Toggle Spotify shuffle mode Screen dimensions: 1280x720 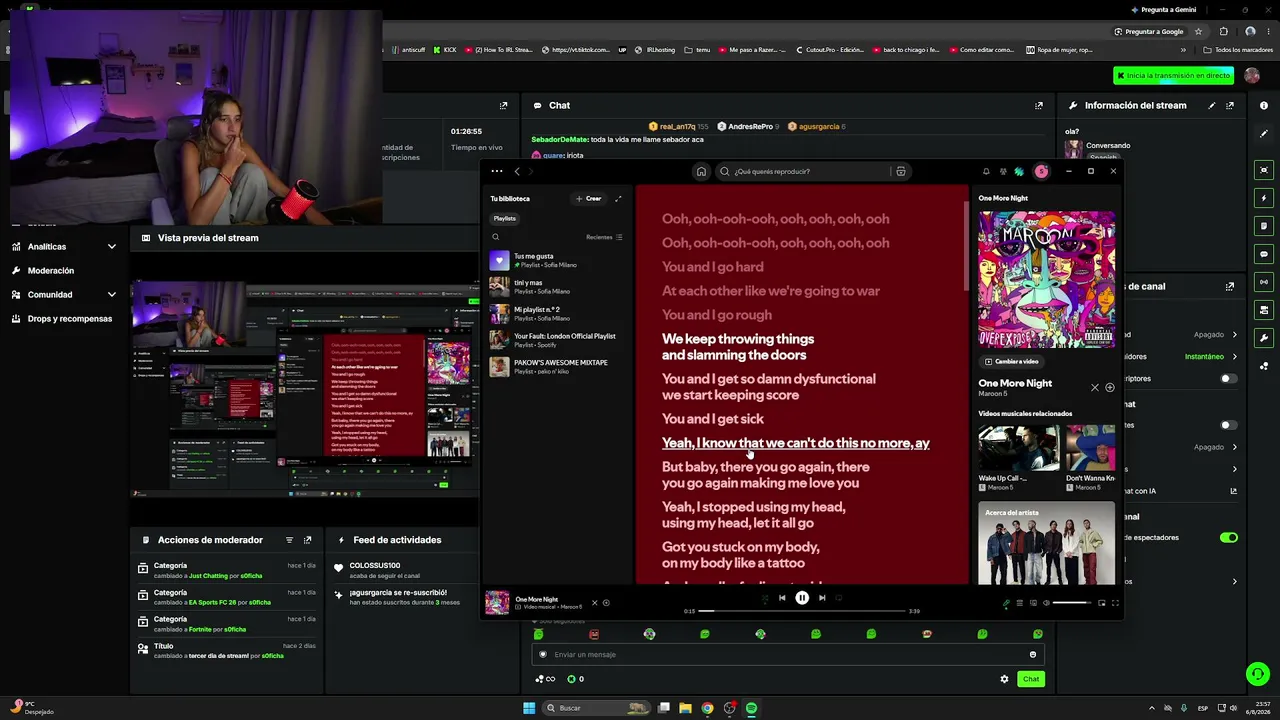[765, 598]
